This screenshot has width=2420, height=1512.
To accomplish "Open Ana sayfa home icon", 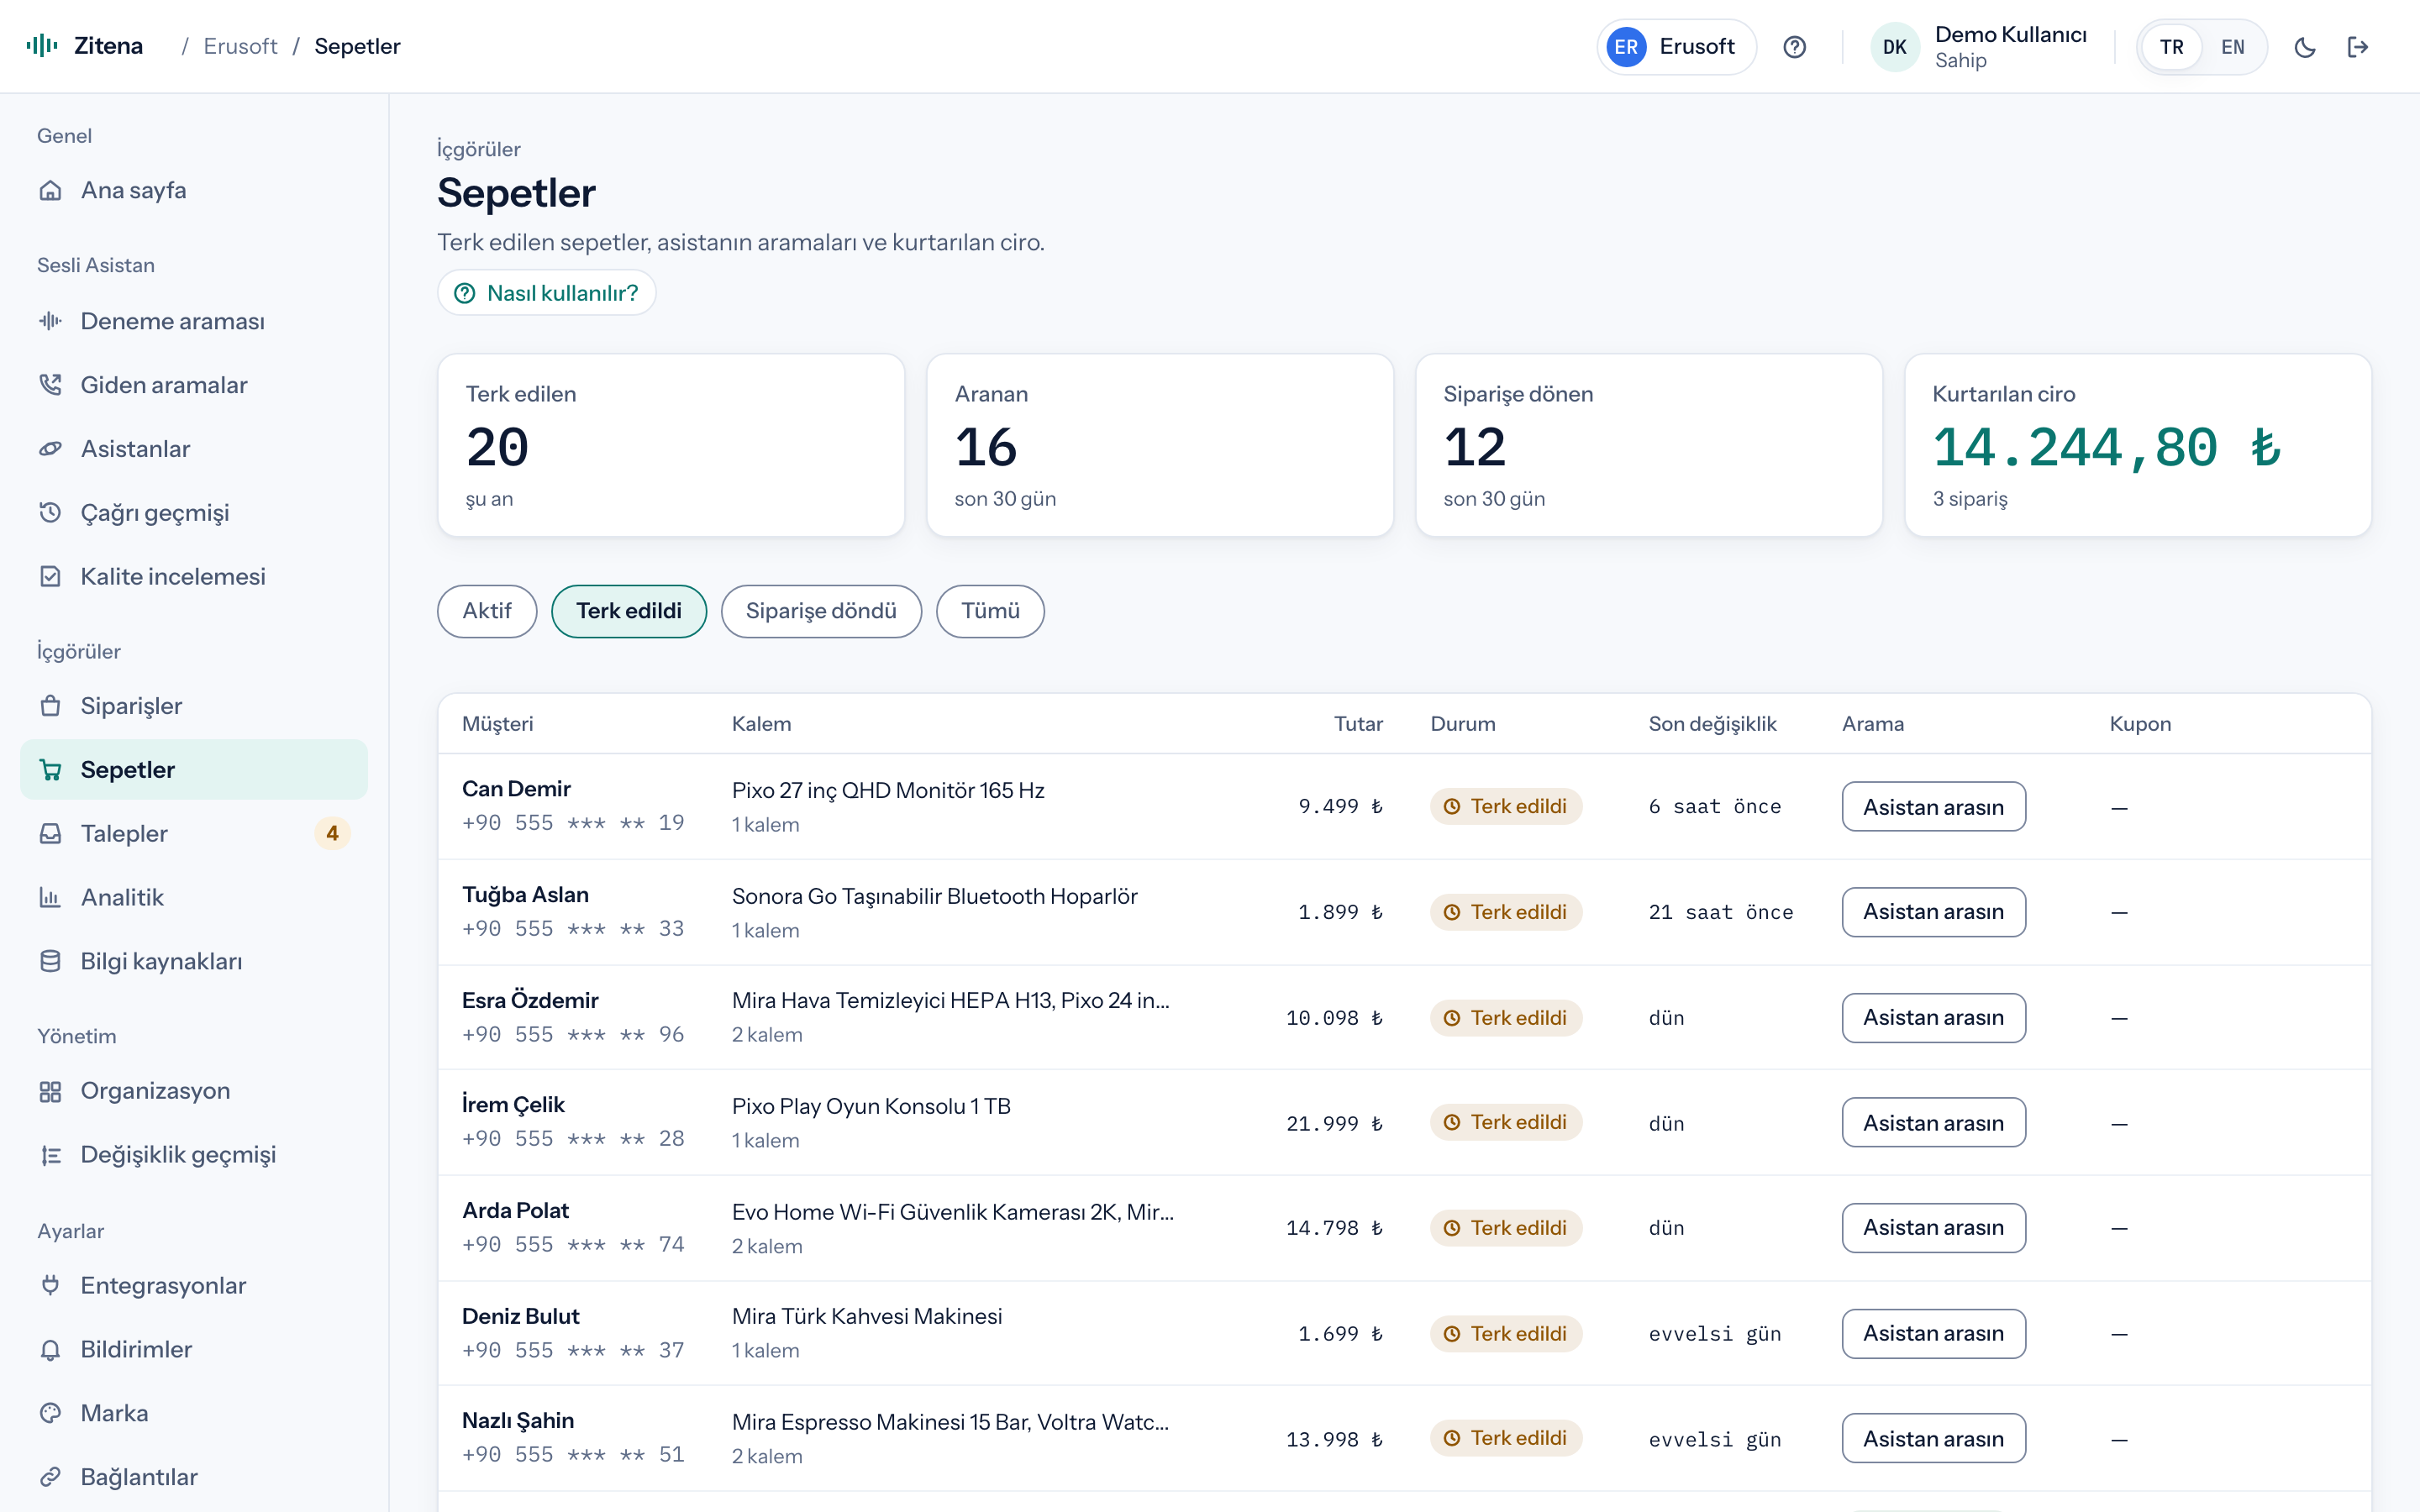I will (x=50, y=190).
